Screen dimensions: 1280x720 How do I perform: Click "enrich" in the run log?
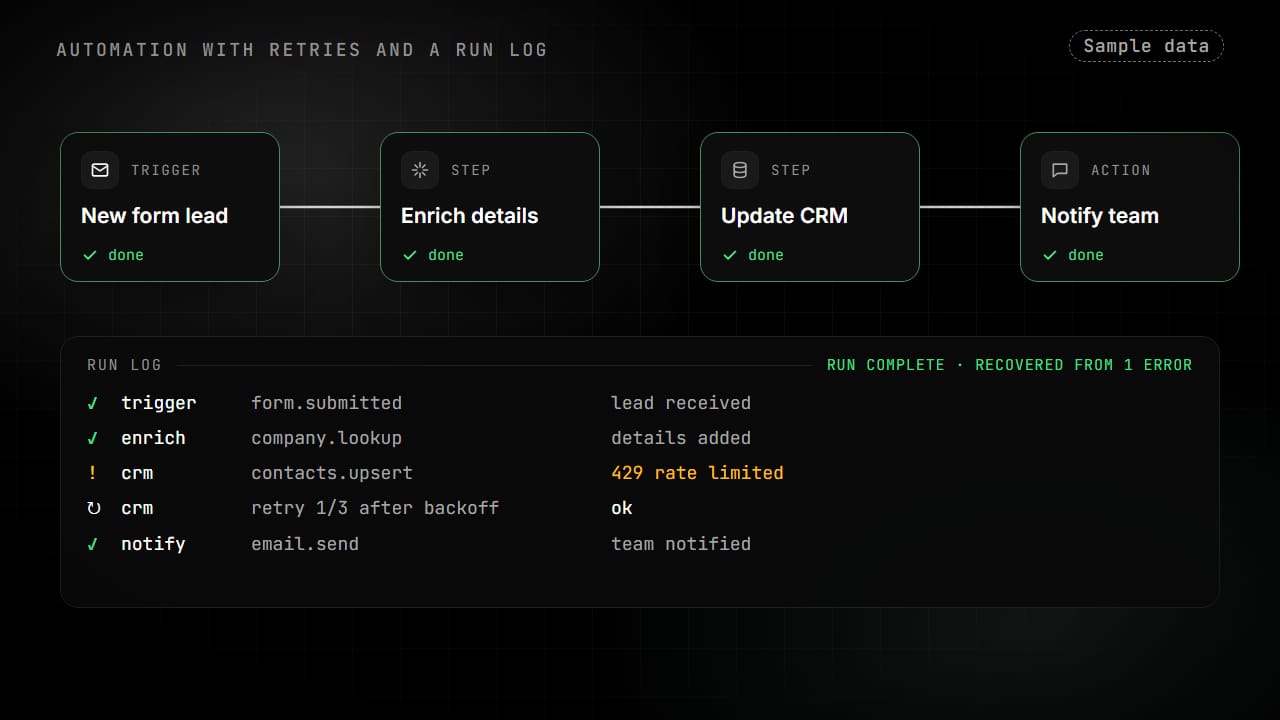(153, 438)
